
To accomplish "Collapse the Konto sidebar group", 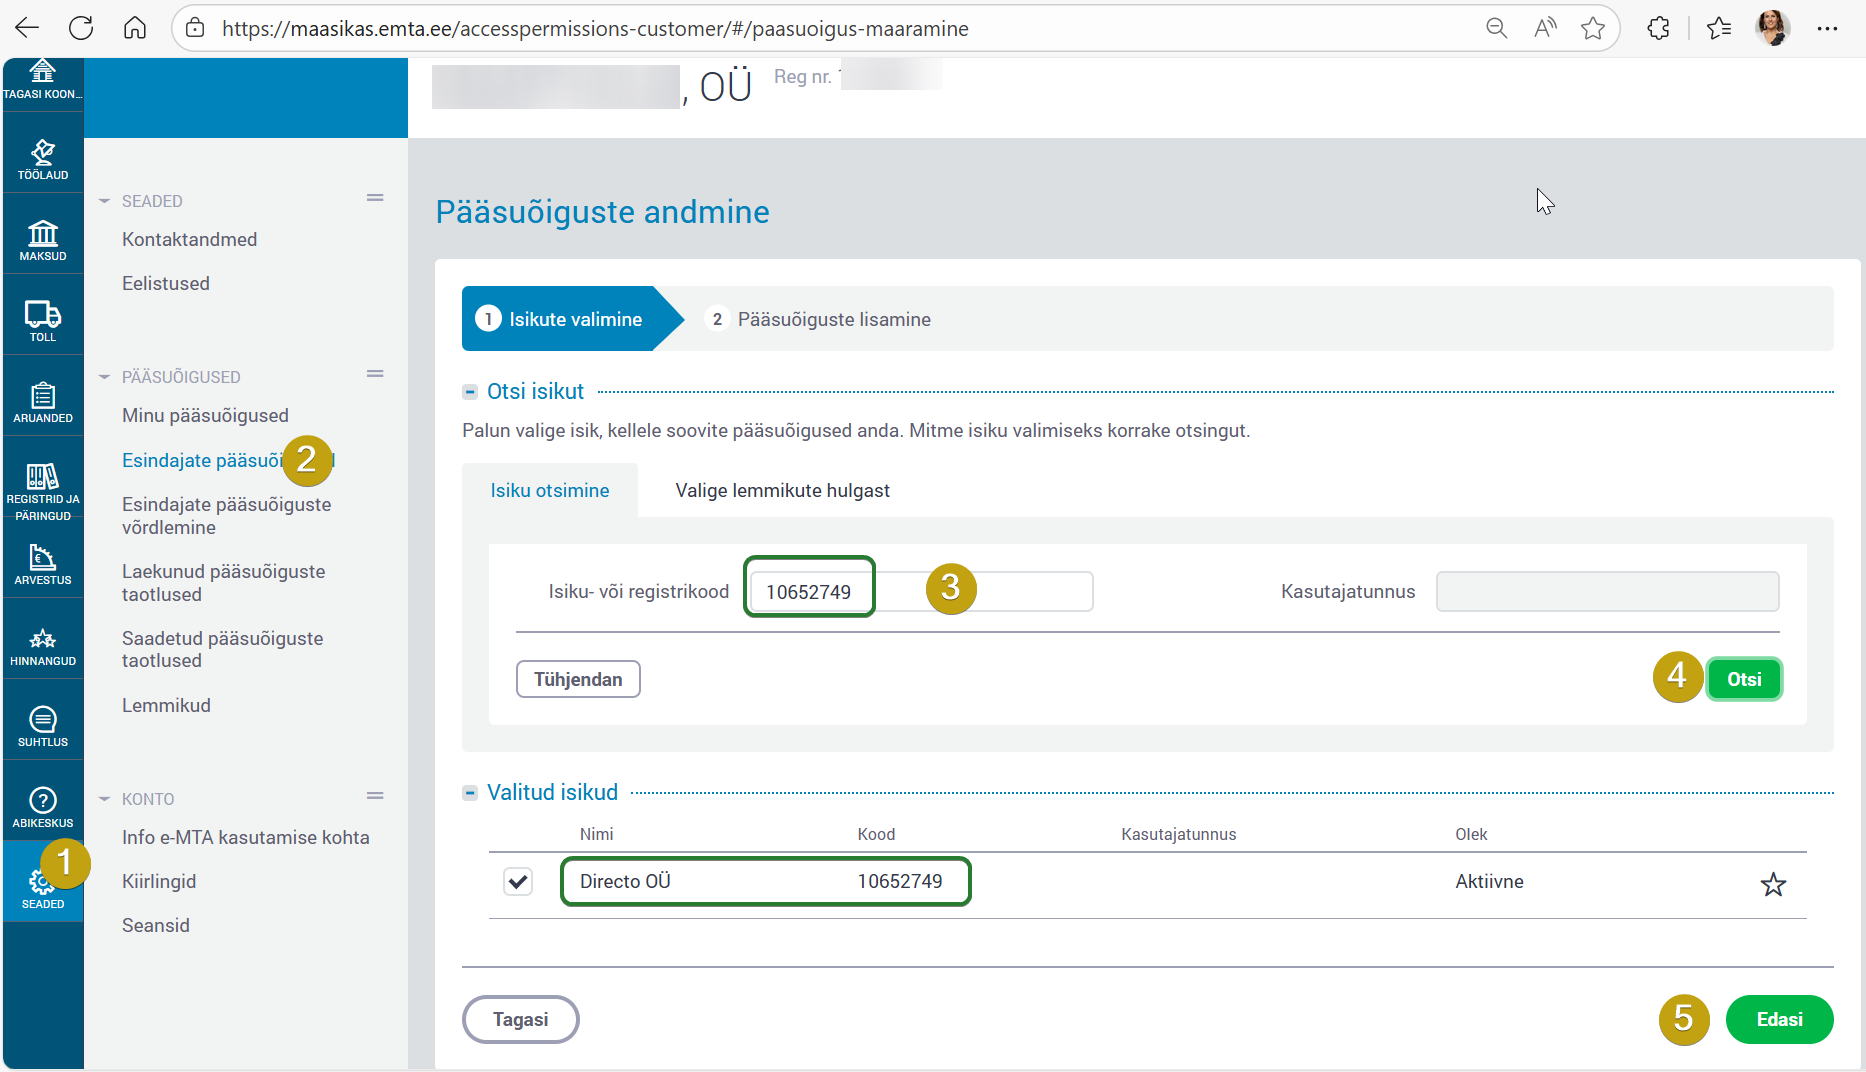I will pos(104,799).
